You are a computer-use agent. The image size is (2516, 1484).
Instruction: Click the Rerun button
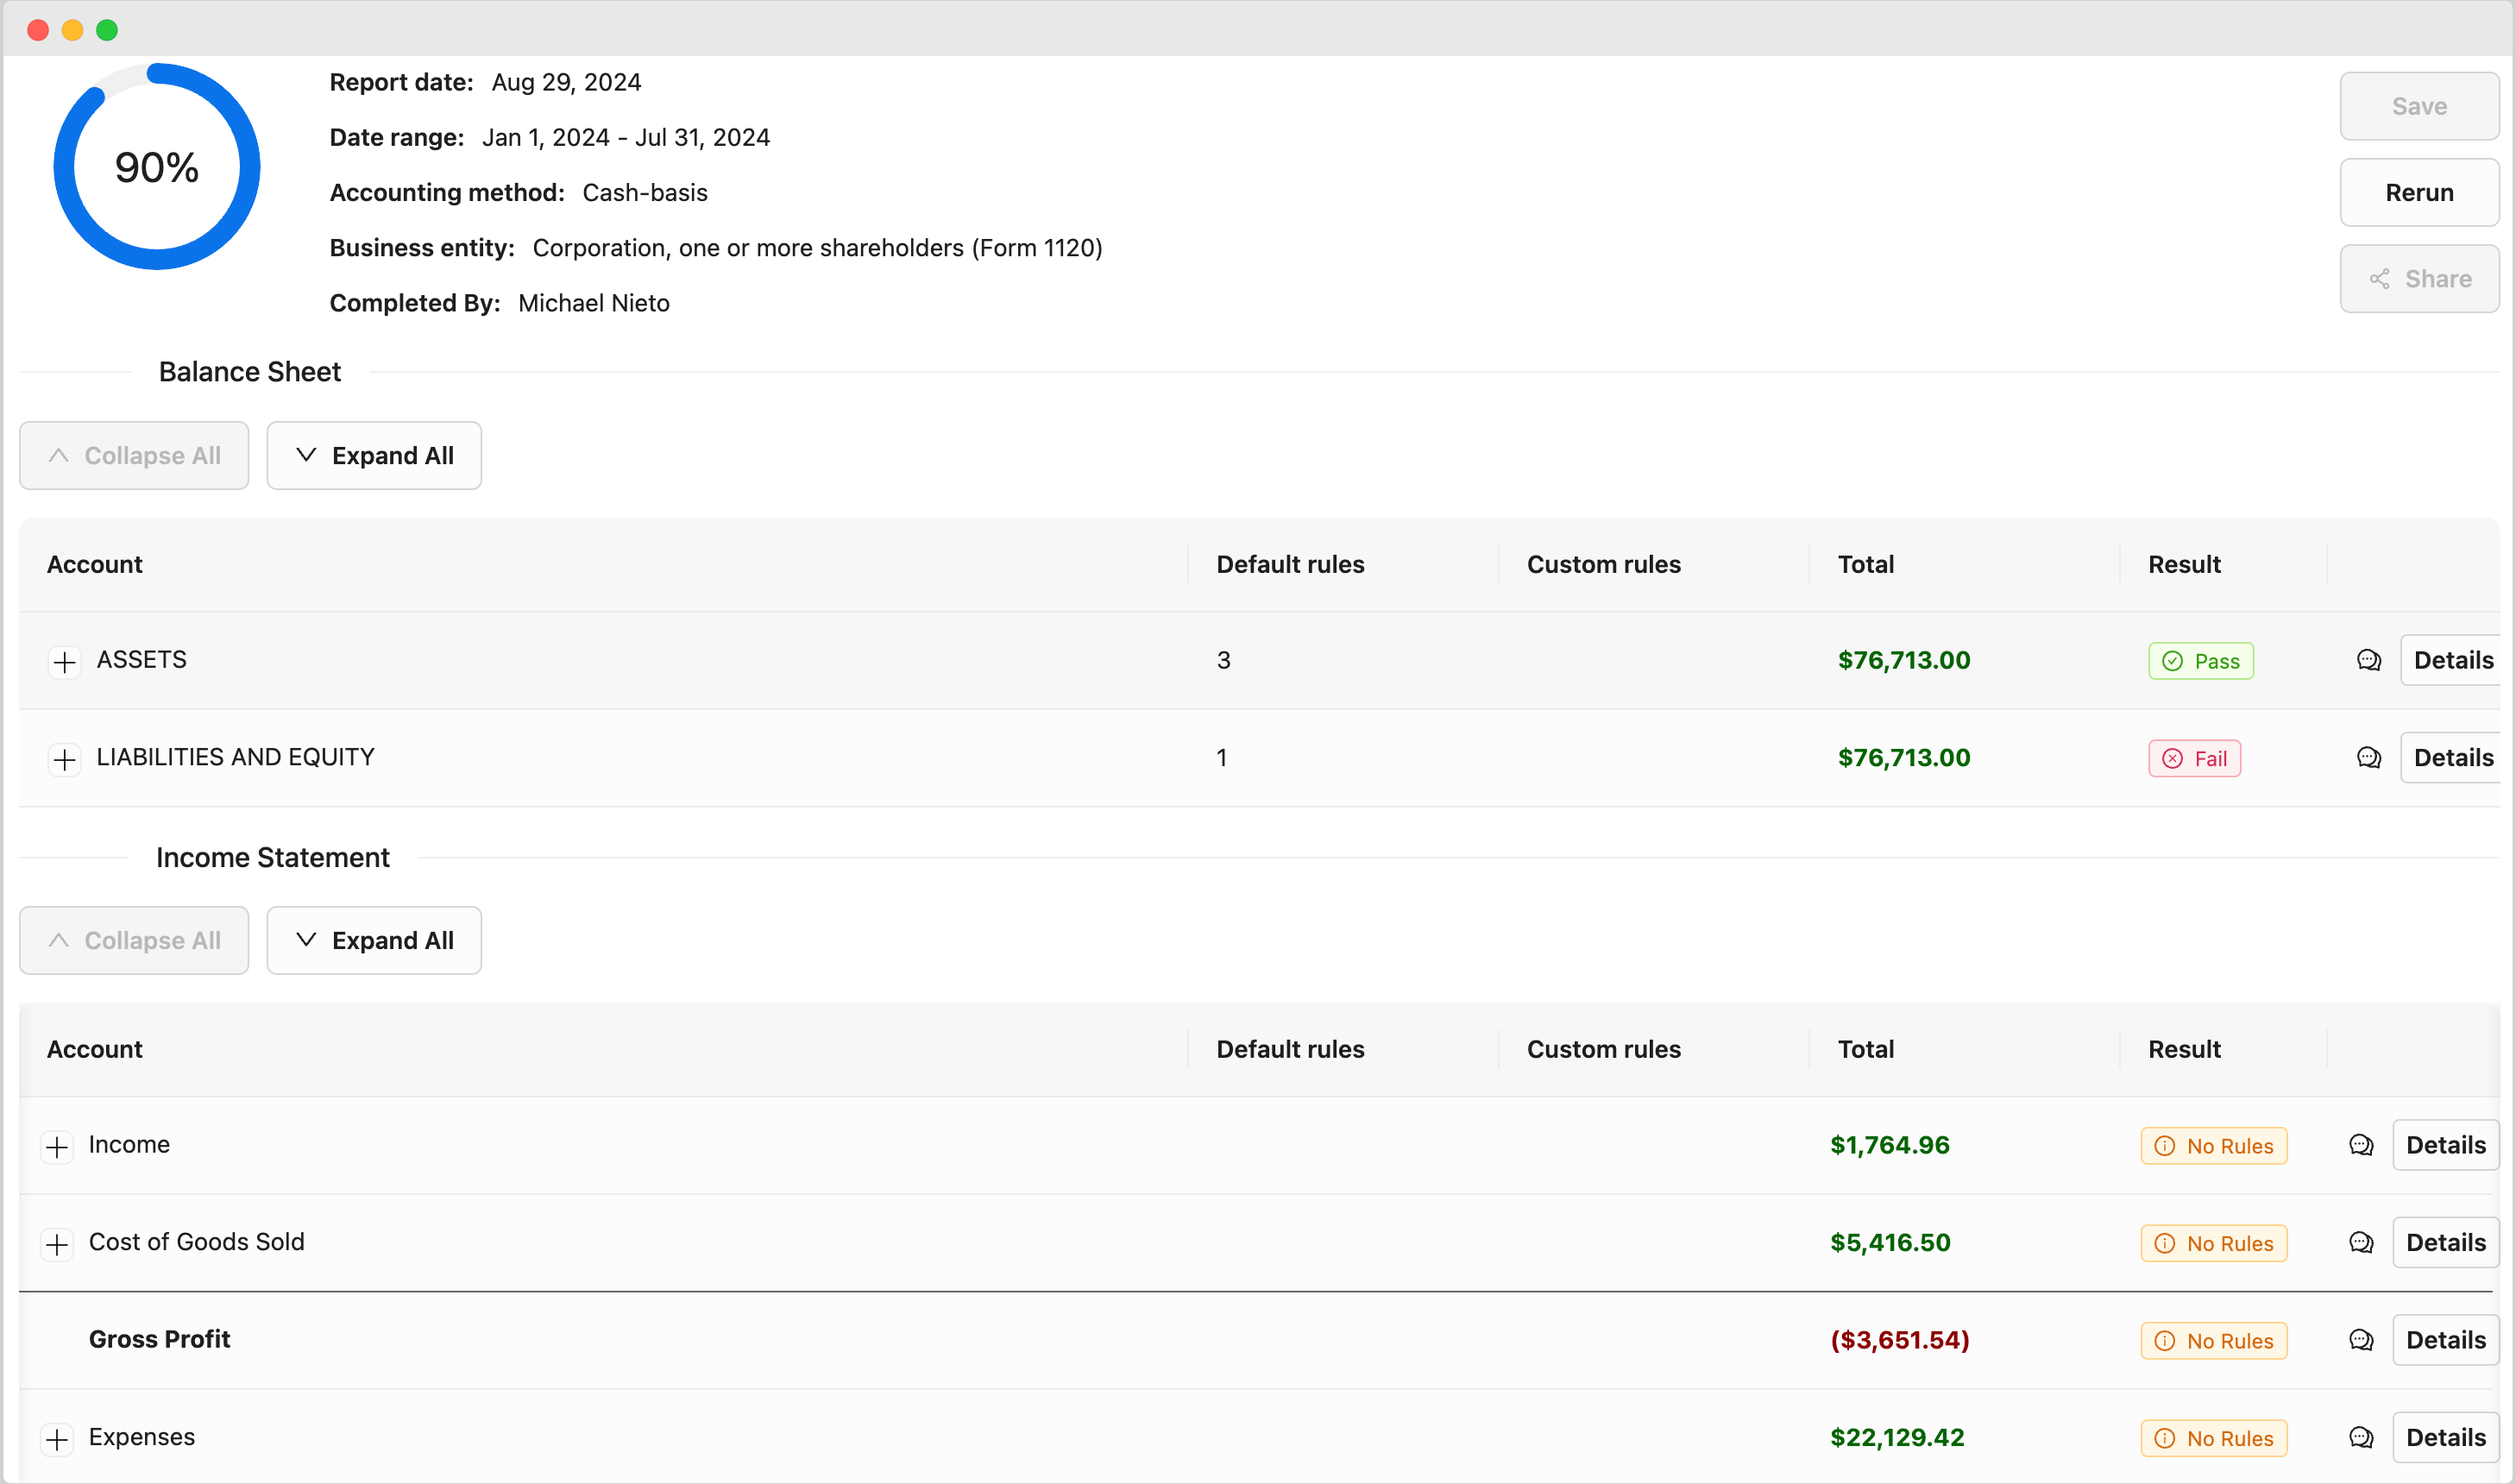coord(2419,193)
